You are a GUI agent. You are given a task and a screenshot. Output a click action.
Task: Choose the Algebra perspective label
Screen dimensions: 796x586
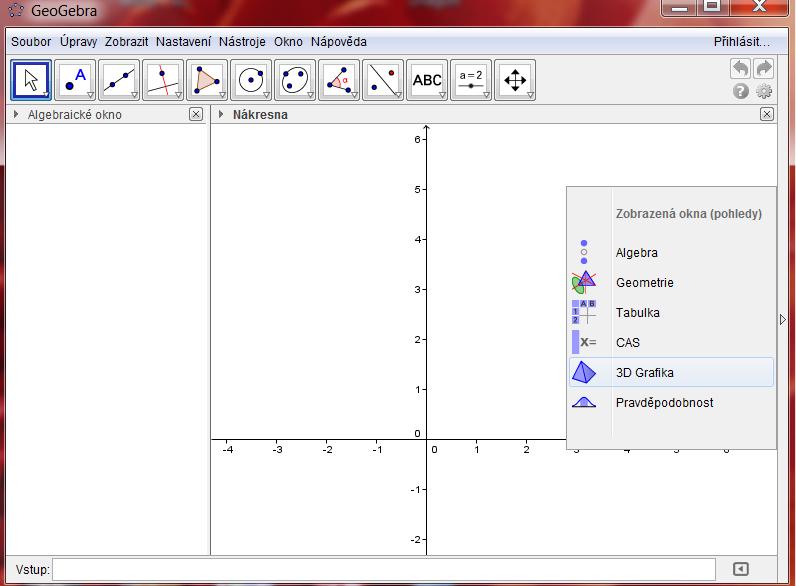[637, 252]
